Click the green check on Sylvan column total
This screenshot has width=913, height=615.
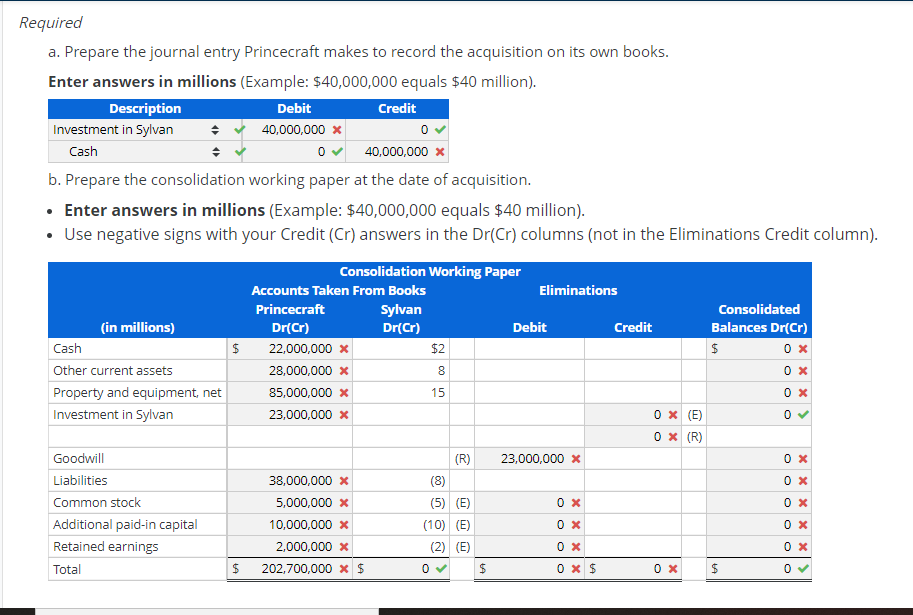click(x=441, y=569)
